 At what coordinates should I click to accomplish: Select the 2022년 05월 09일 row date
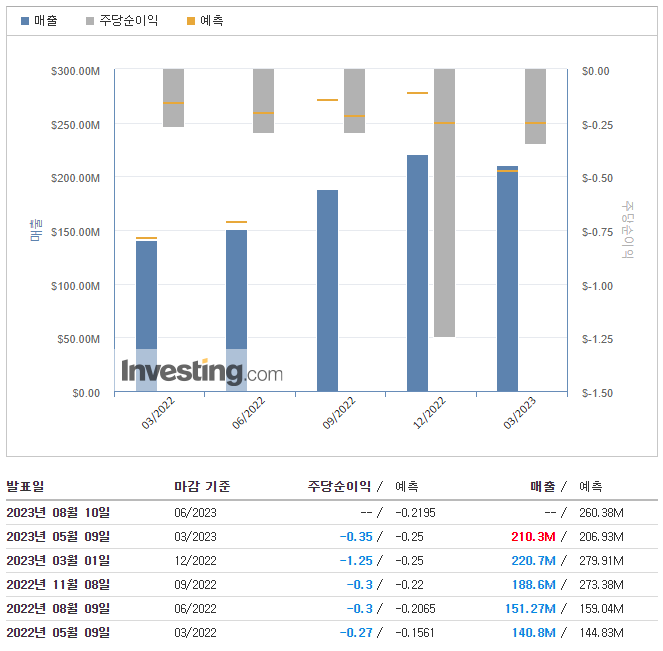point(58,632)
